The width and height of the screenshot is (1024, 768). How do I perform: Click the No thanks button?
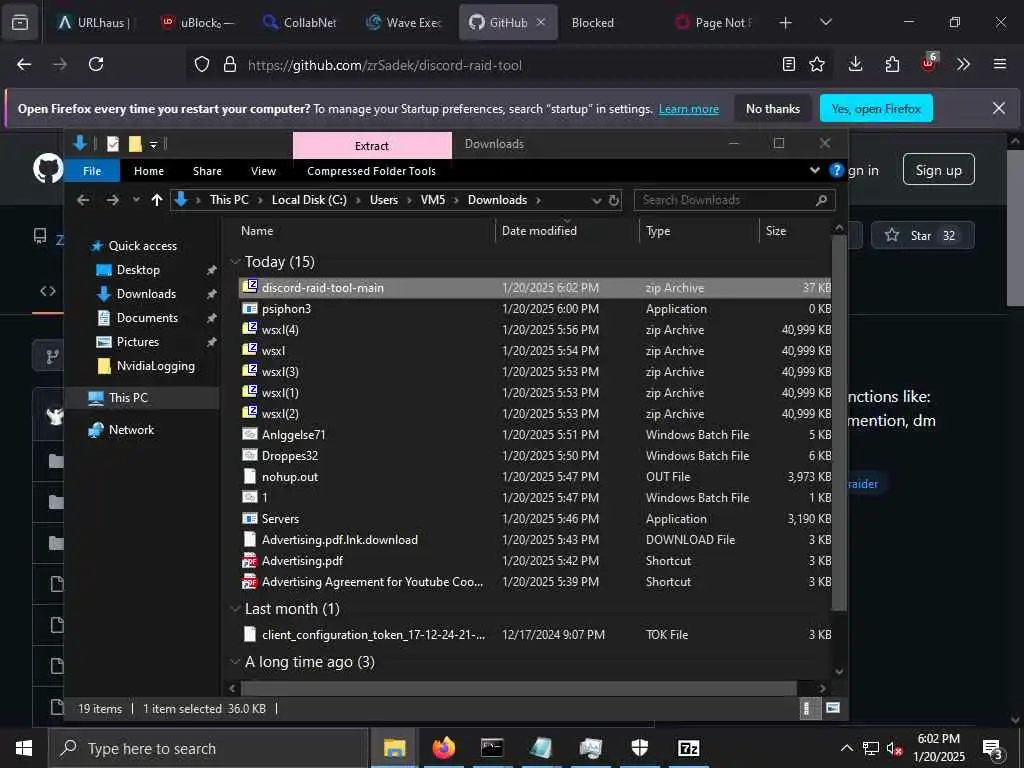click(773, 108)
